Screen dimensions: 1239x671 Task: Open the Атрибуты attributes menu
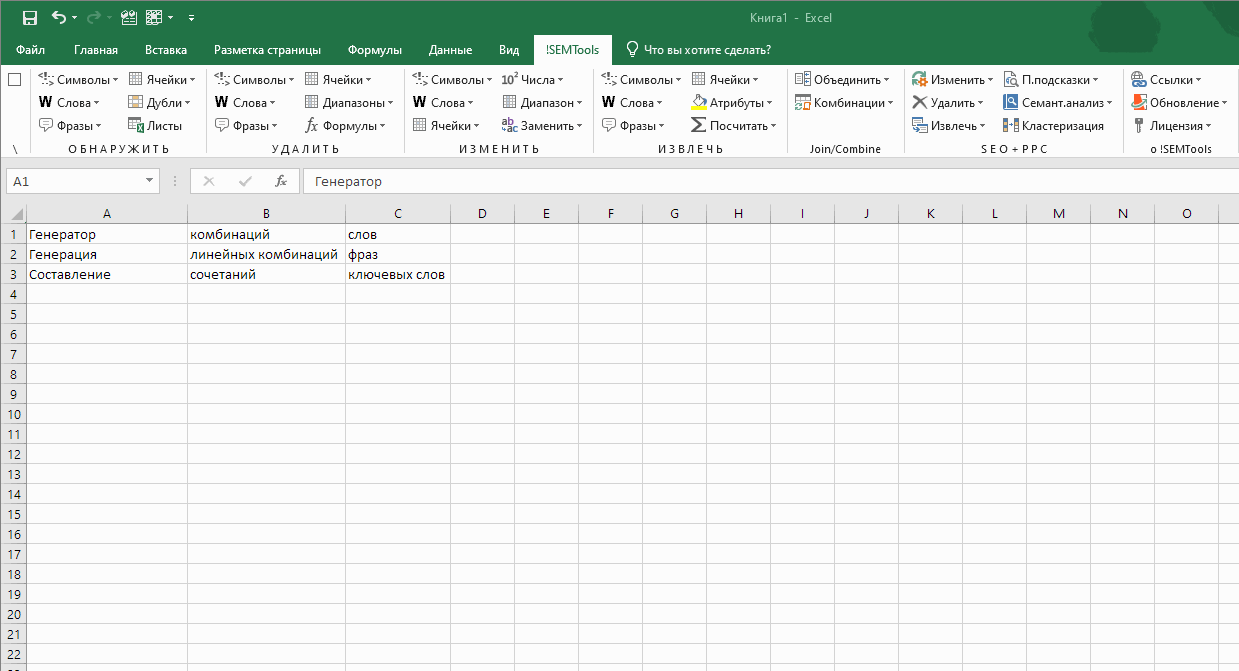tap(732, 102)
